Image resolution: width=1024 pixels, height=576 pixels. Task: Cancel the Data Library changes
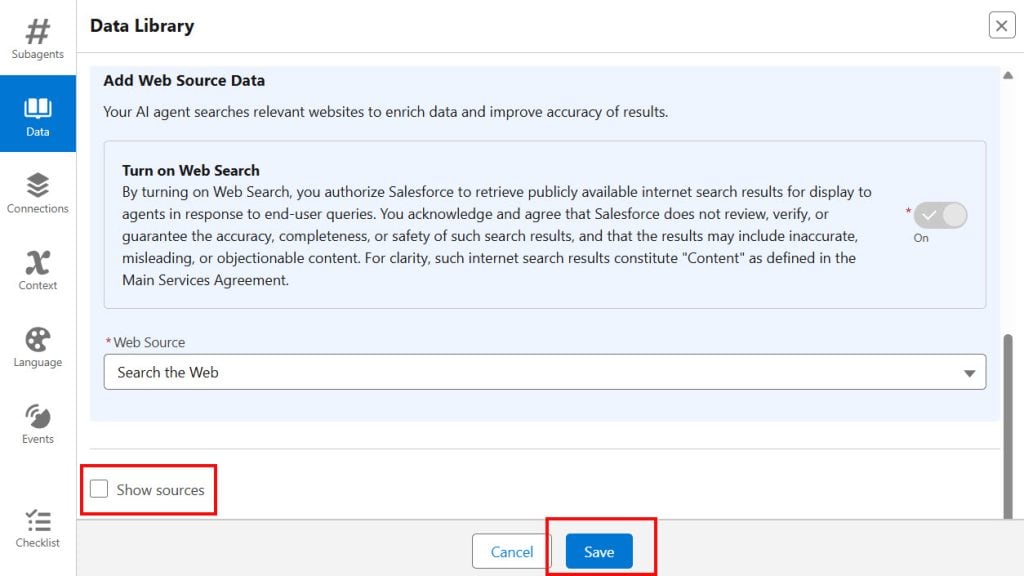pyautogui.click(x=511, y=551)
